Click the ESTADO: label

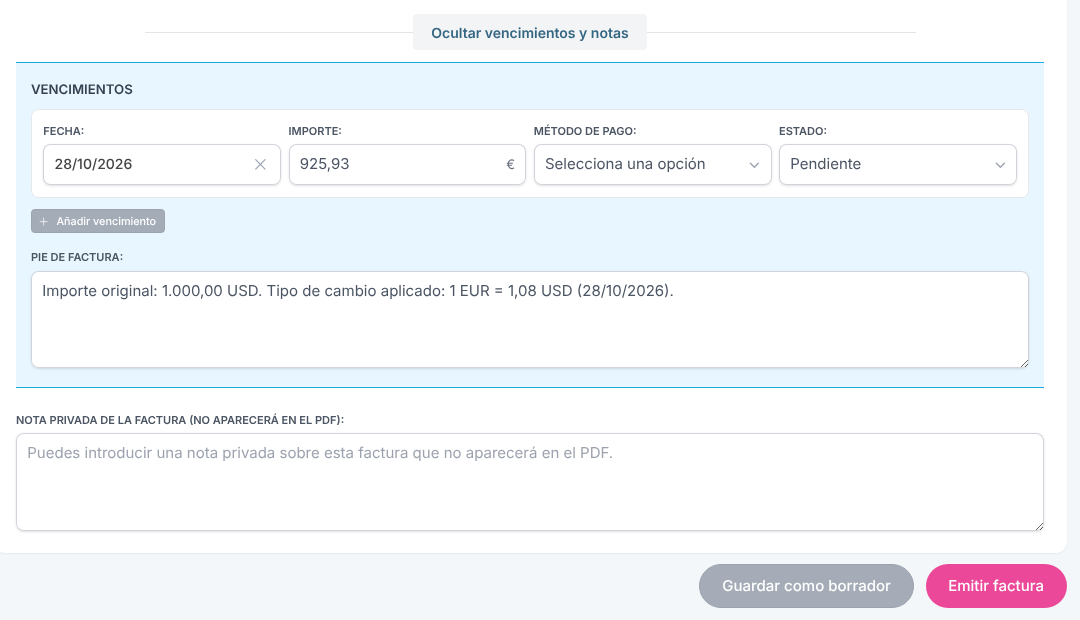(802, 131)
